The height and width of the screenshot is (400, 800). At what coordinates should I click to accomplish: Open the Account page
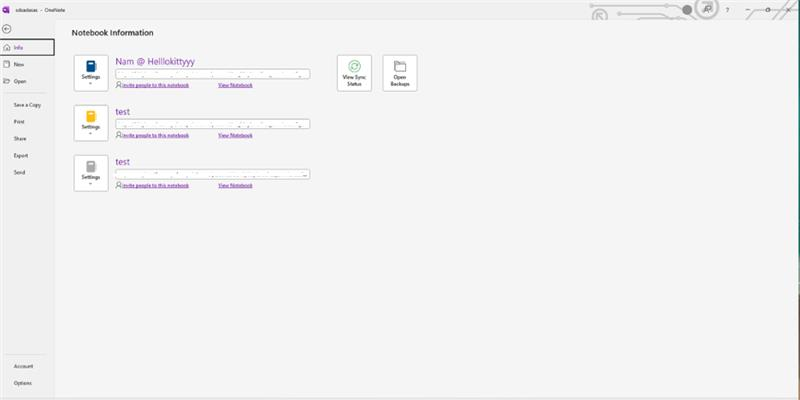(x=28, y=366)
